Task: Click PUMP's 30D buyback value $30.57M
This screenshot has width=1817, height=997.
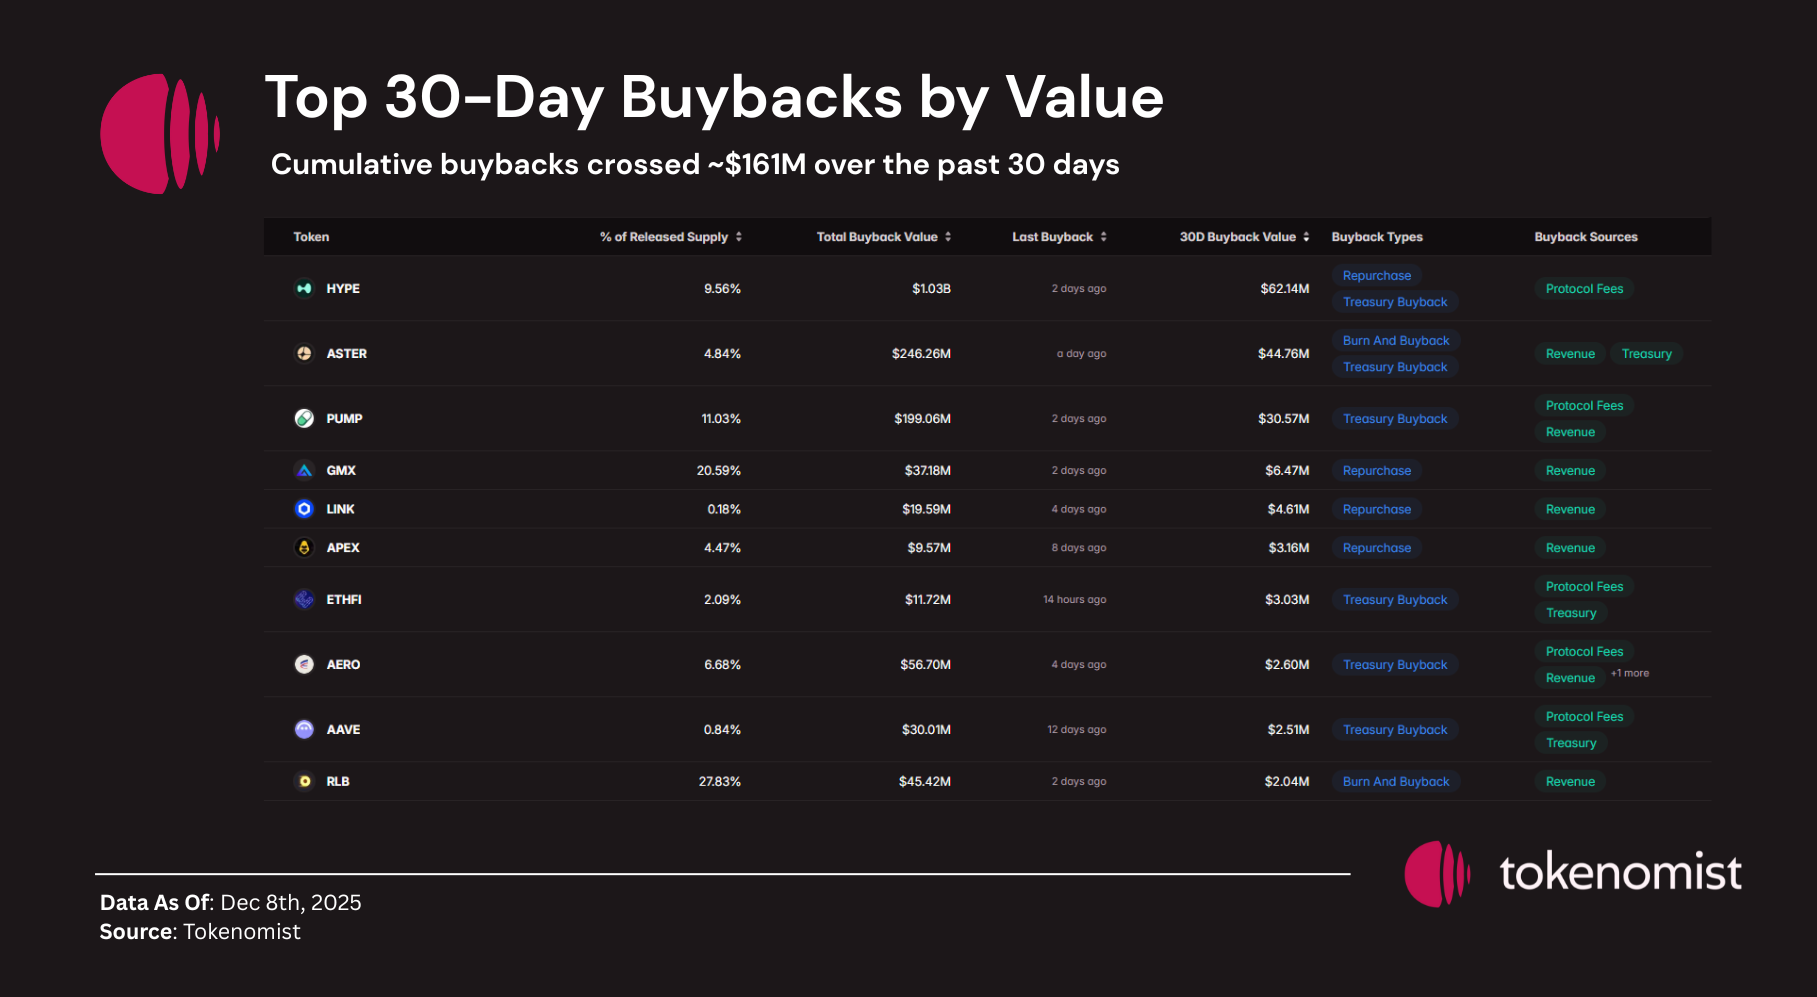Action: point(1283,419)
